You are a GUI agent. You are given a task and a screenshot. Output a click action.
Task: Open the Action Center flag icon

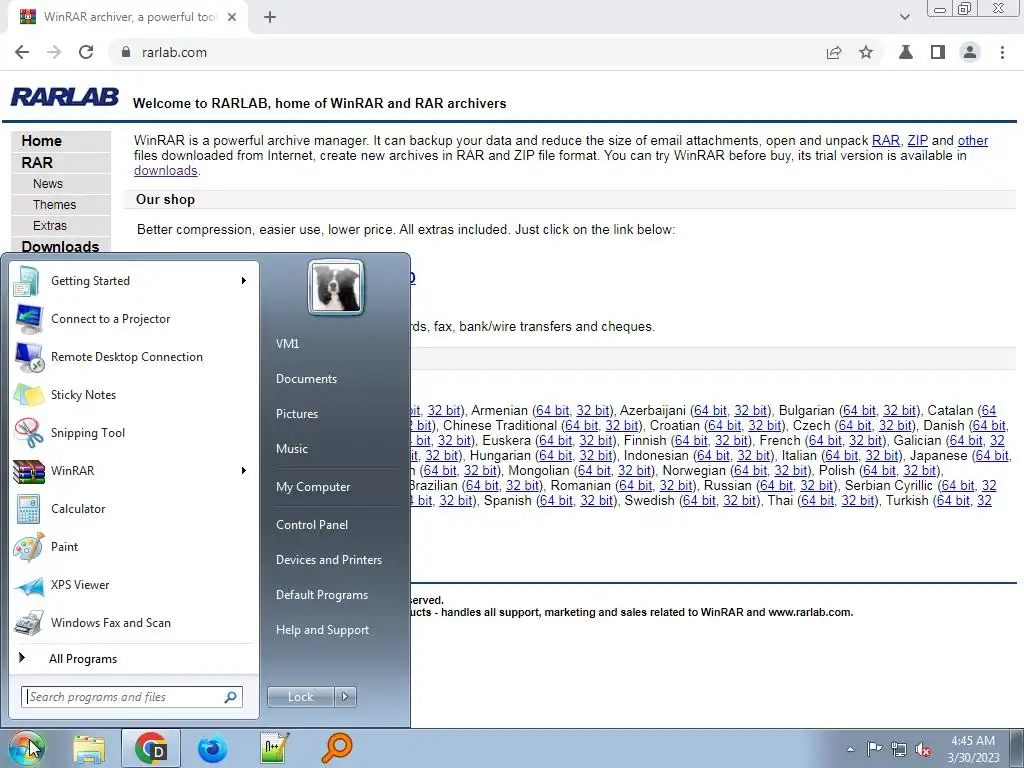pyautogui.click(x=874, y=749)
